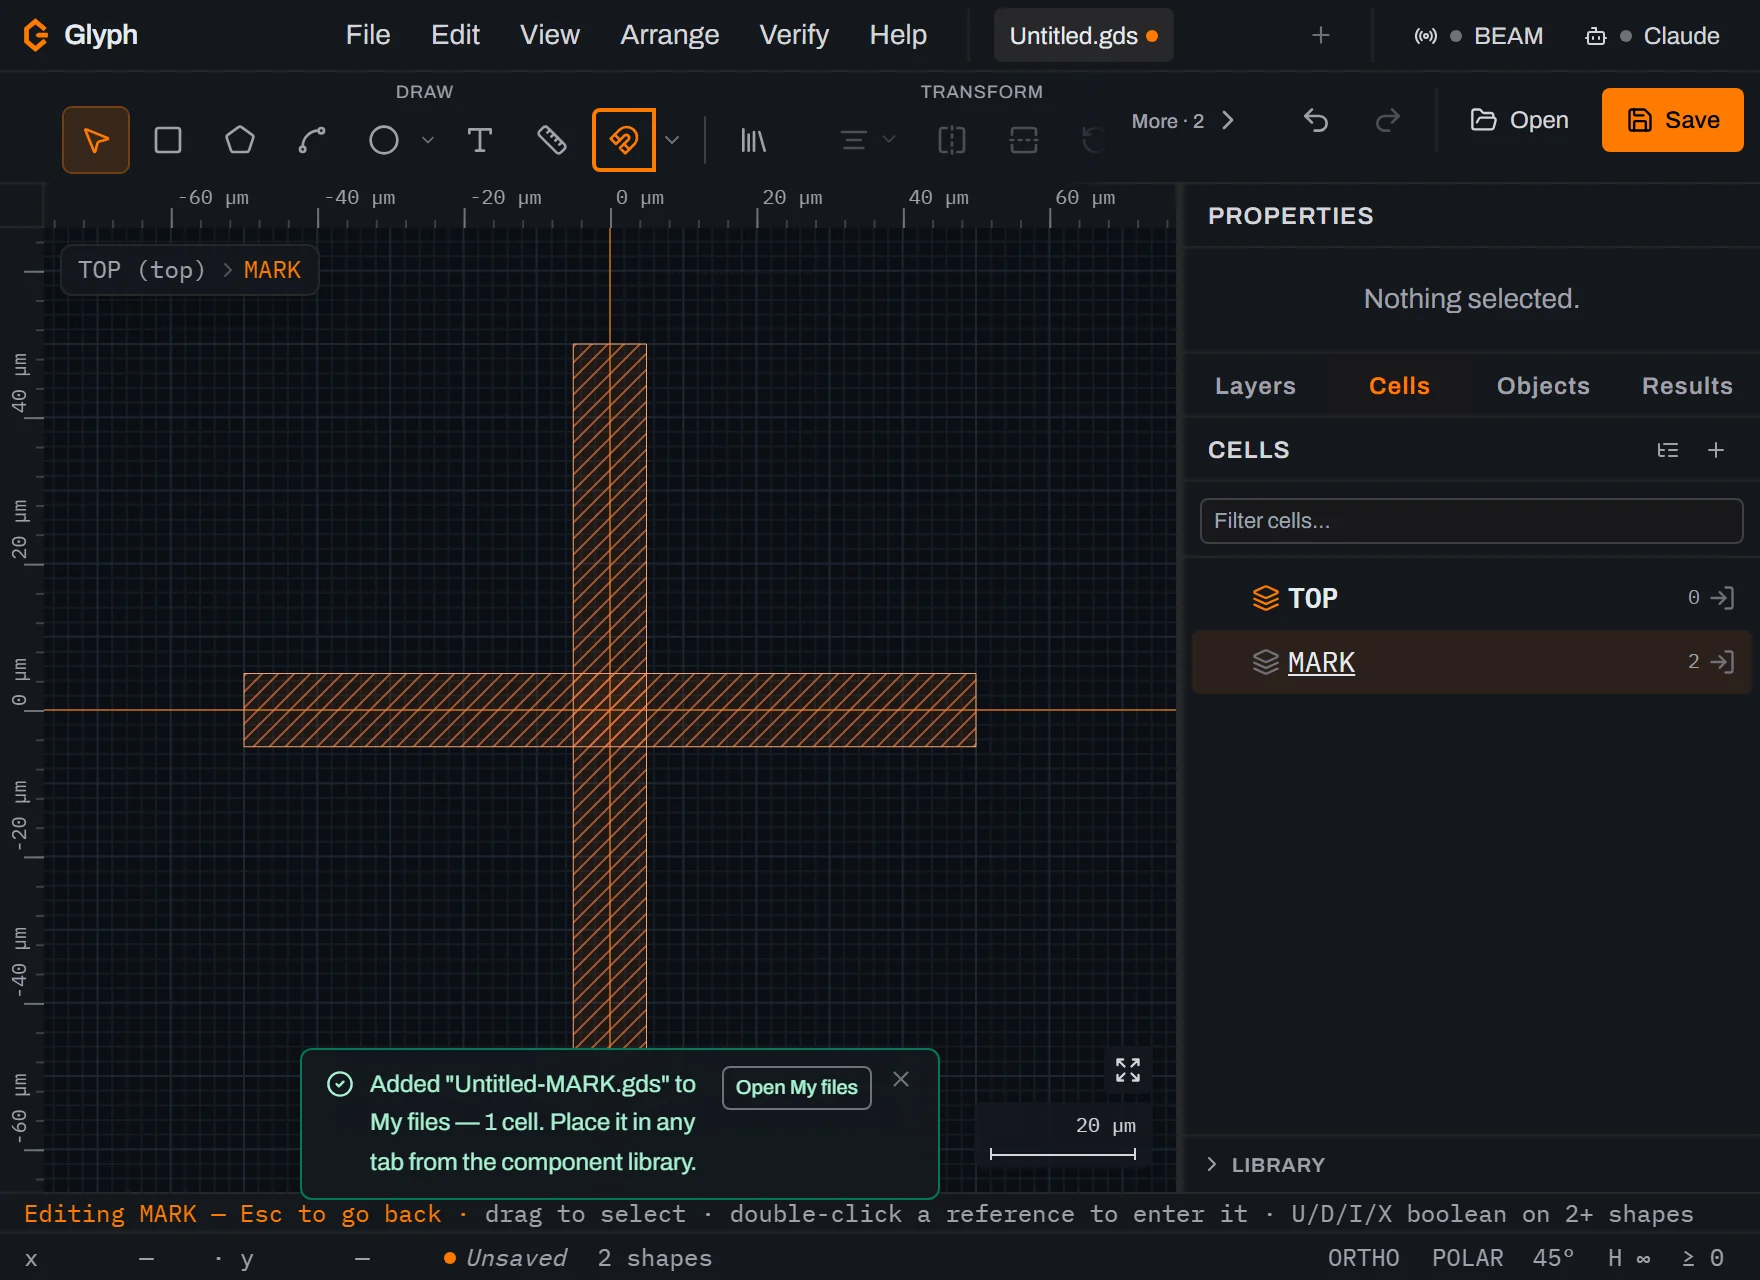Screen dimensions: 1760x1280
Task: Select the Path draw tool
Action: [312, 140]
